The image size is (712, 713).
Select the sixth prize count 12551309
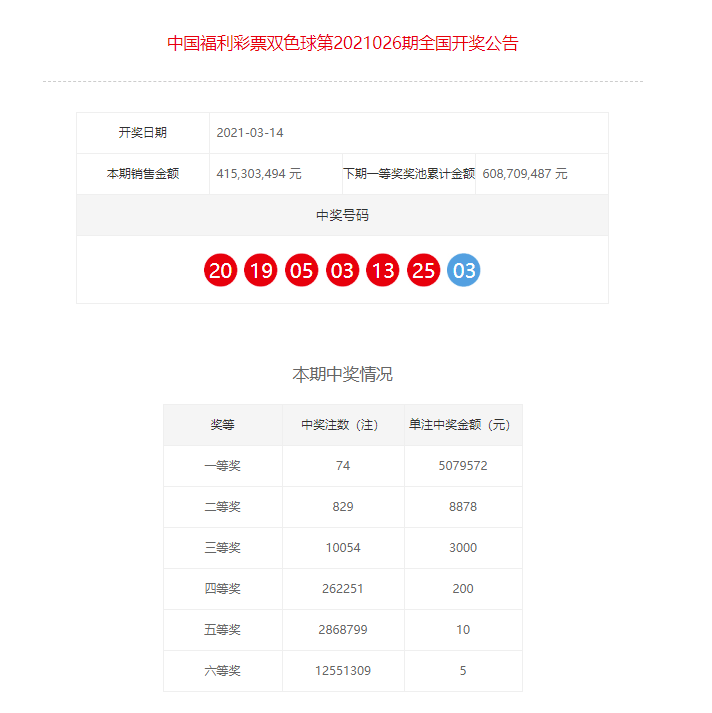point(343,671)
